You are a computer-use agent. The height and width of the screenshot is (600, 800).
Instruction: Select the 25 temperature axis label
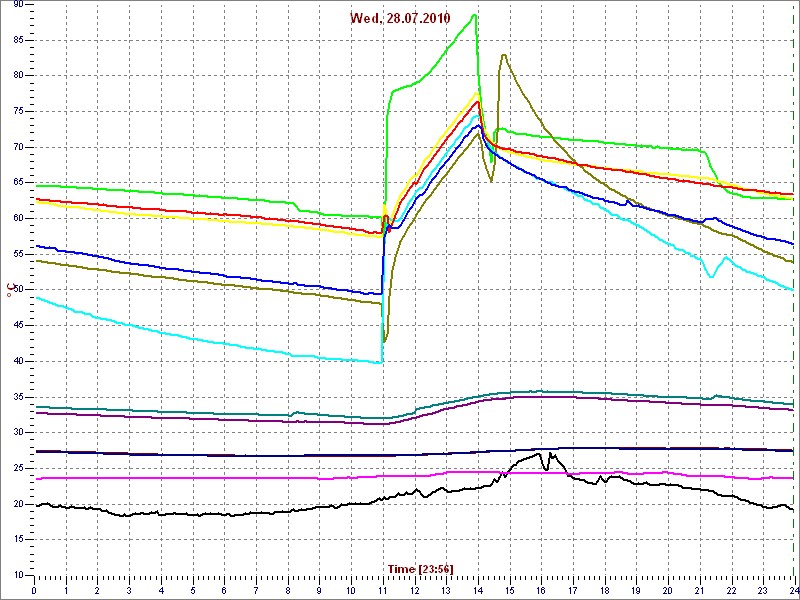click(18, 468)
